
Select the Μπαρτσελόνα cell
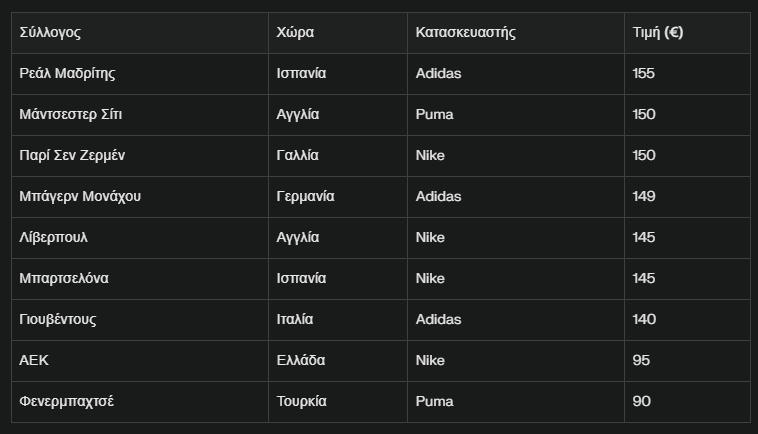point(64,278)
